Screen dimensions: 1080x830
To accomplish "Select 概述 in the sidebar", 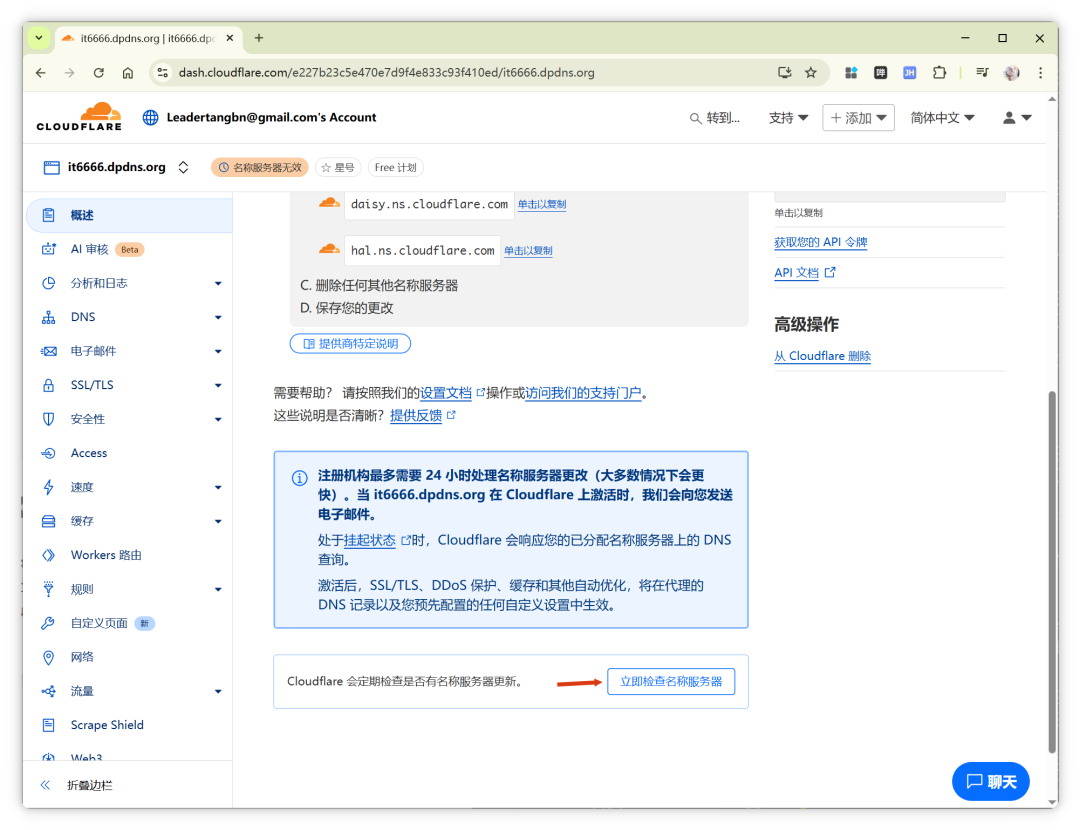I will click(x=82, y=215).
